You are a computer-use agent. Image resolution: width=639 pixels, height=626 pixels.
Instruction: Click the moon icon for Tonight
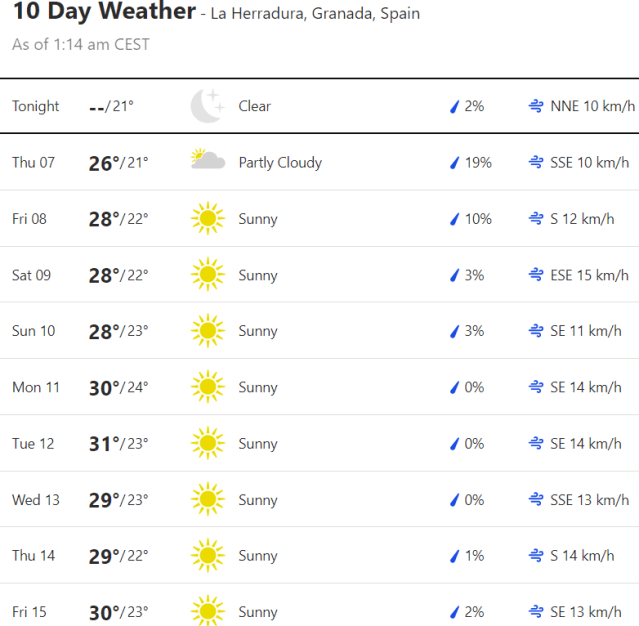207,106
